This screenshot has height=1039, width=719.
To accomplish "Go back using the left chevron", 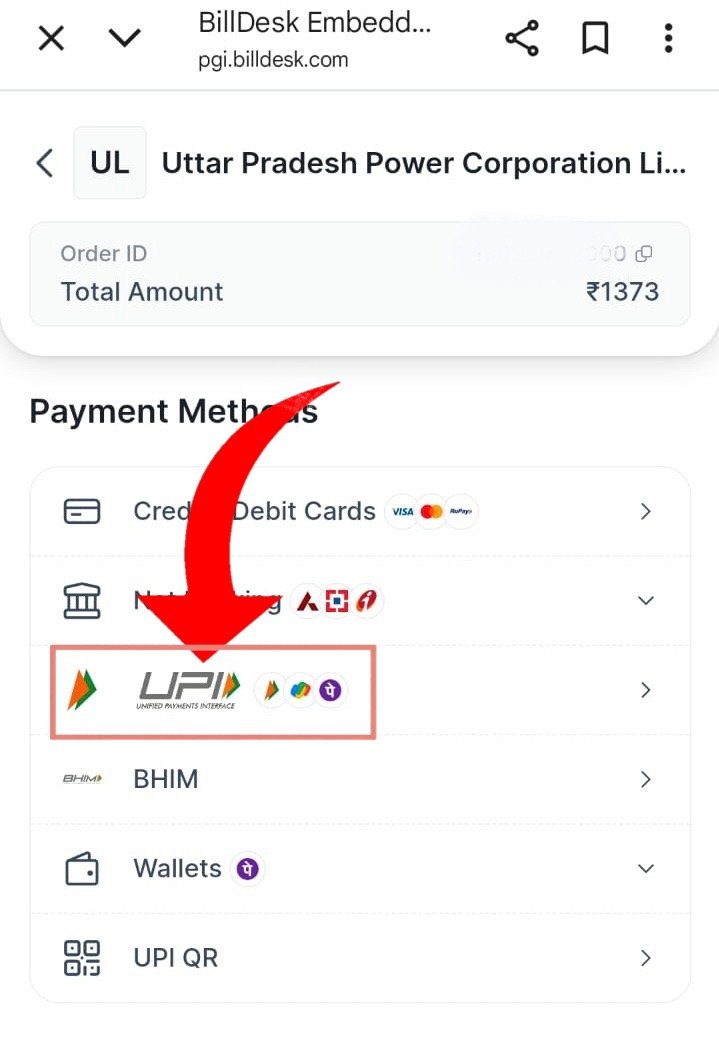I will 44,163.
